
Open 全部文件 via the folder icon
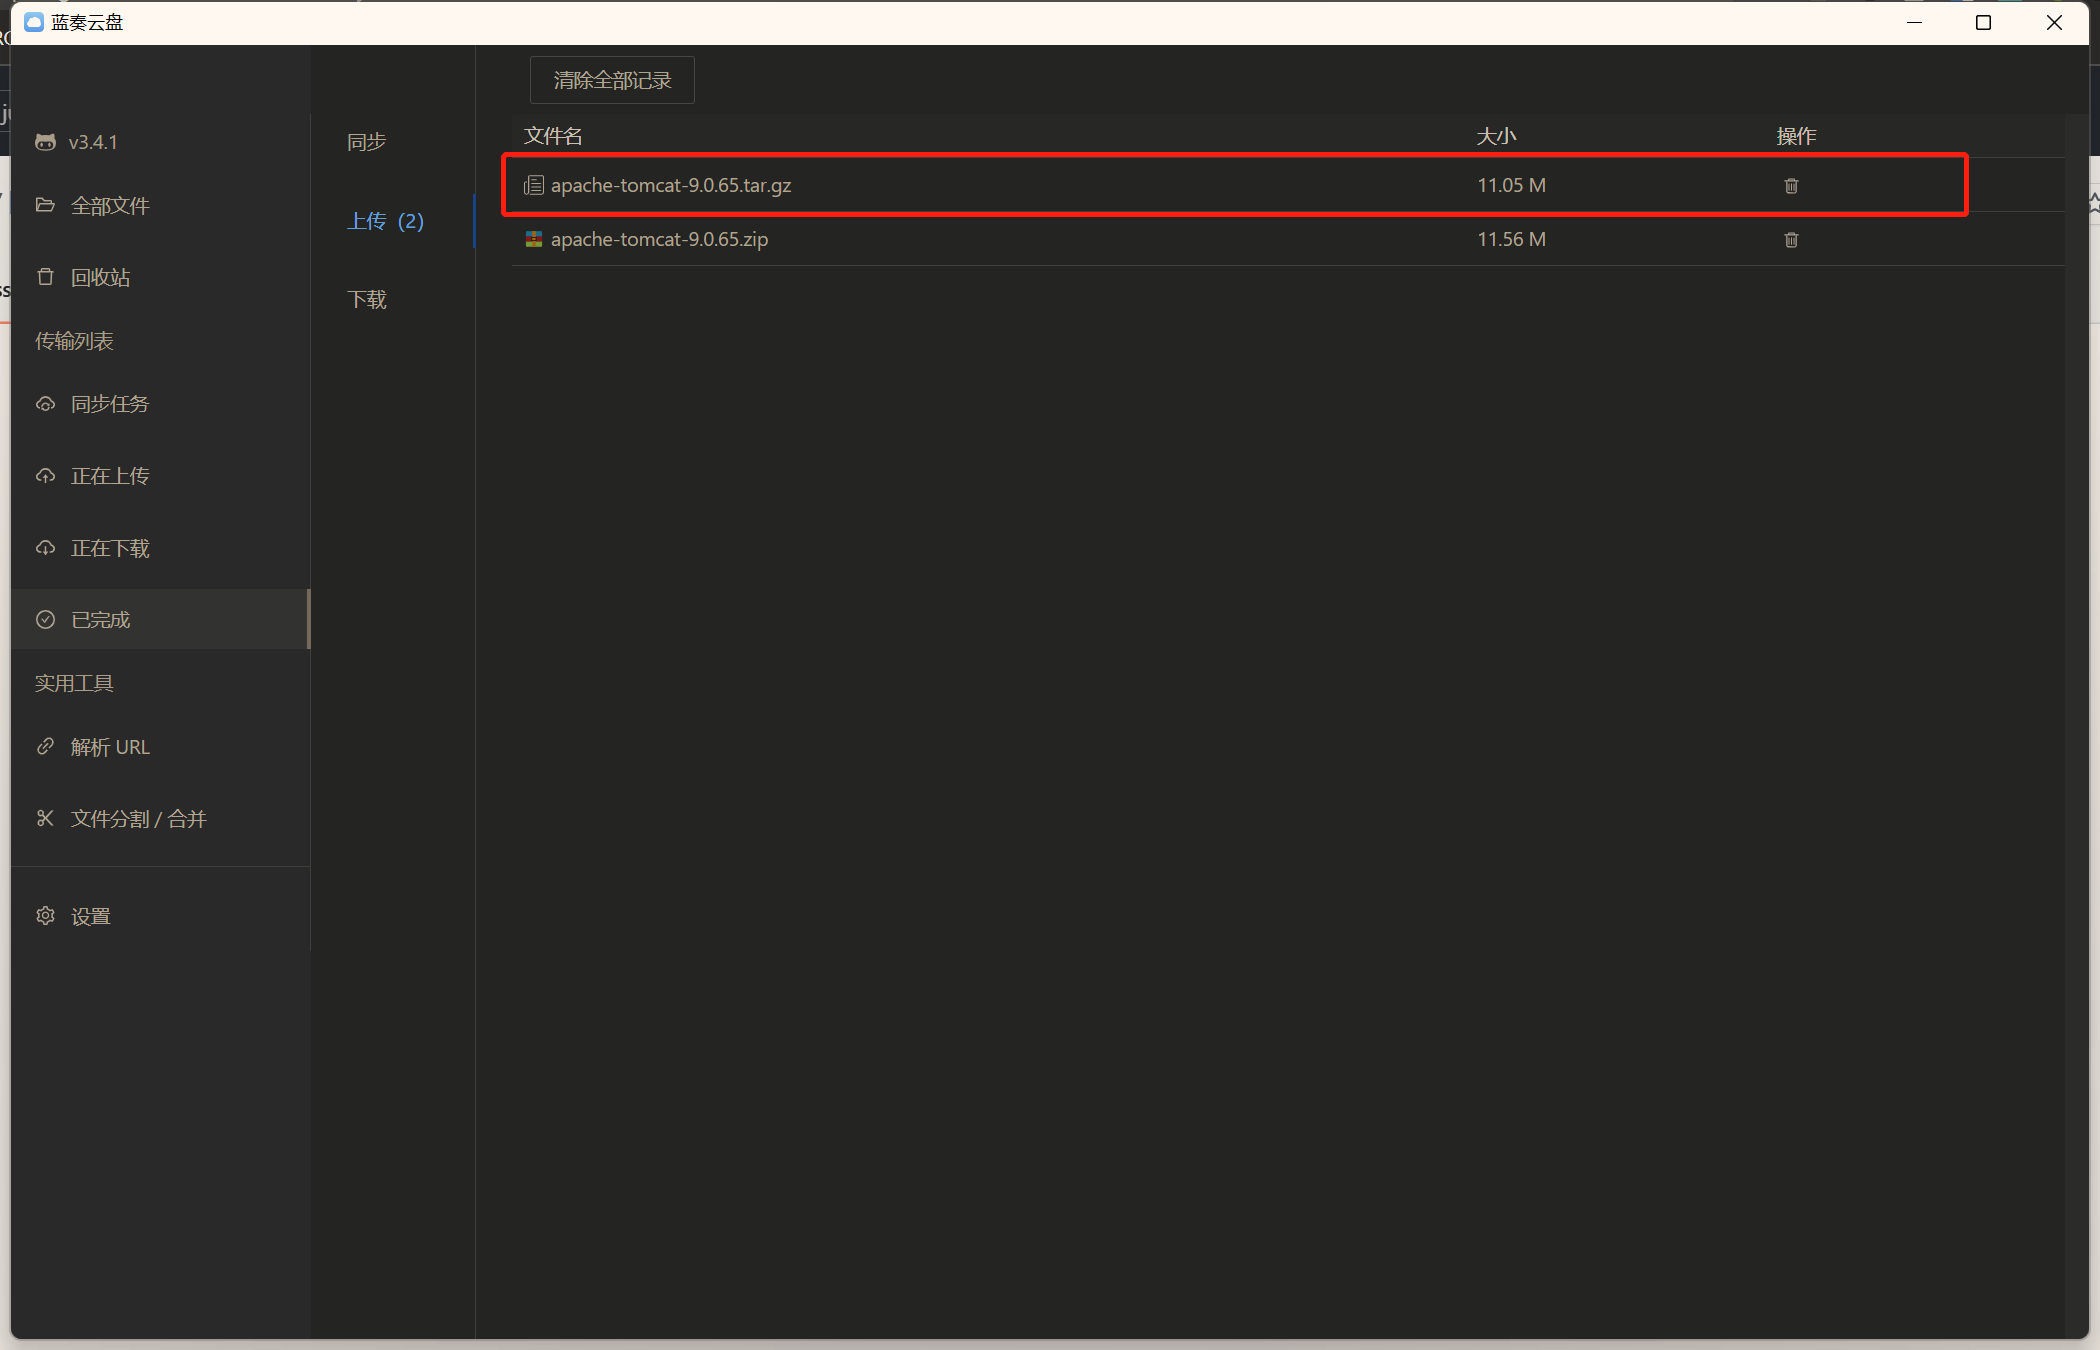point(45,205)
